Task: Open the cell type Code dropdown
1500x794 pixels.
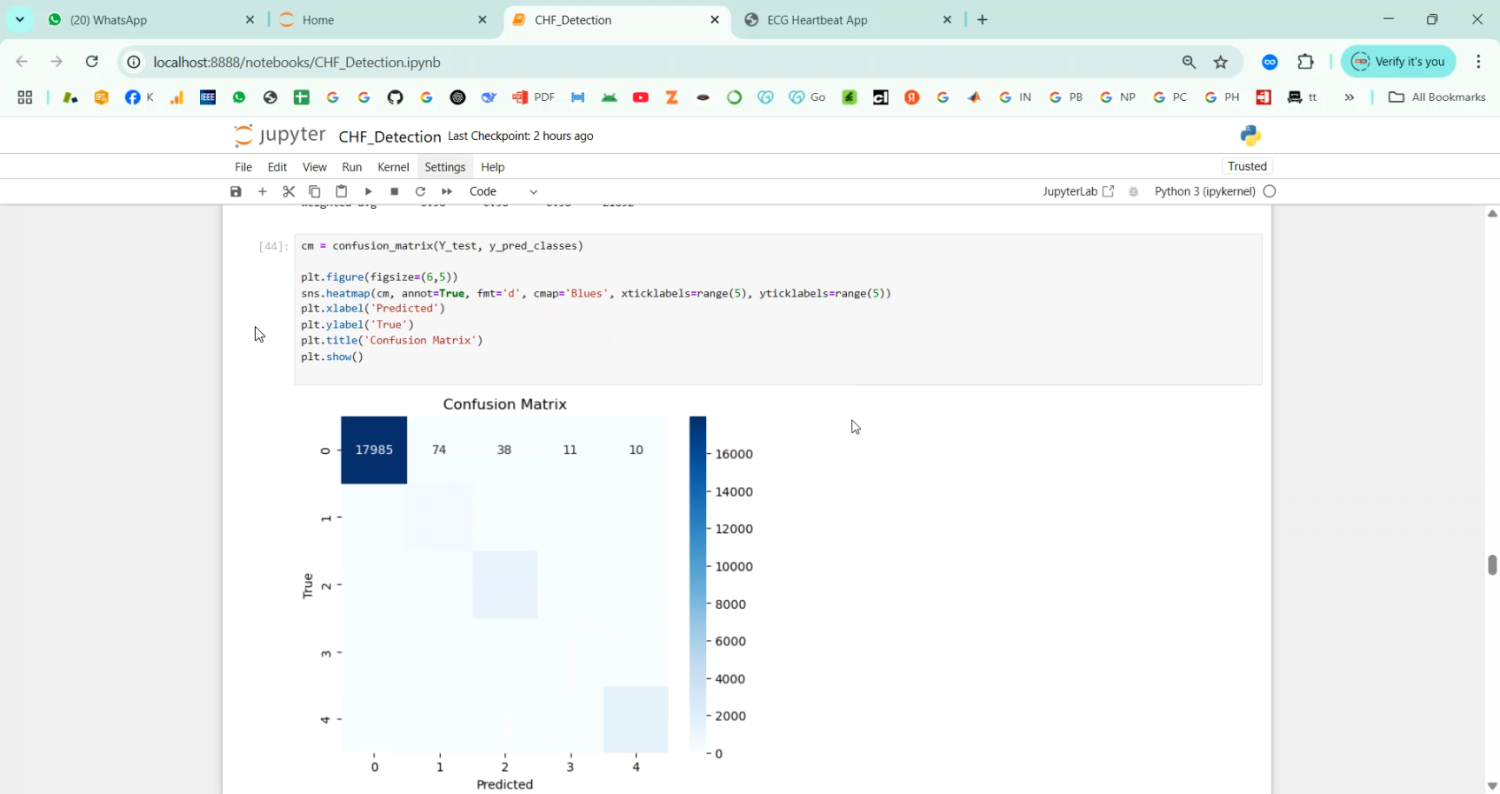Action: tap(503, 191)
